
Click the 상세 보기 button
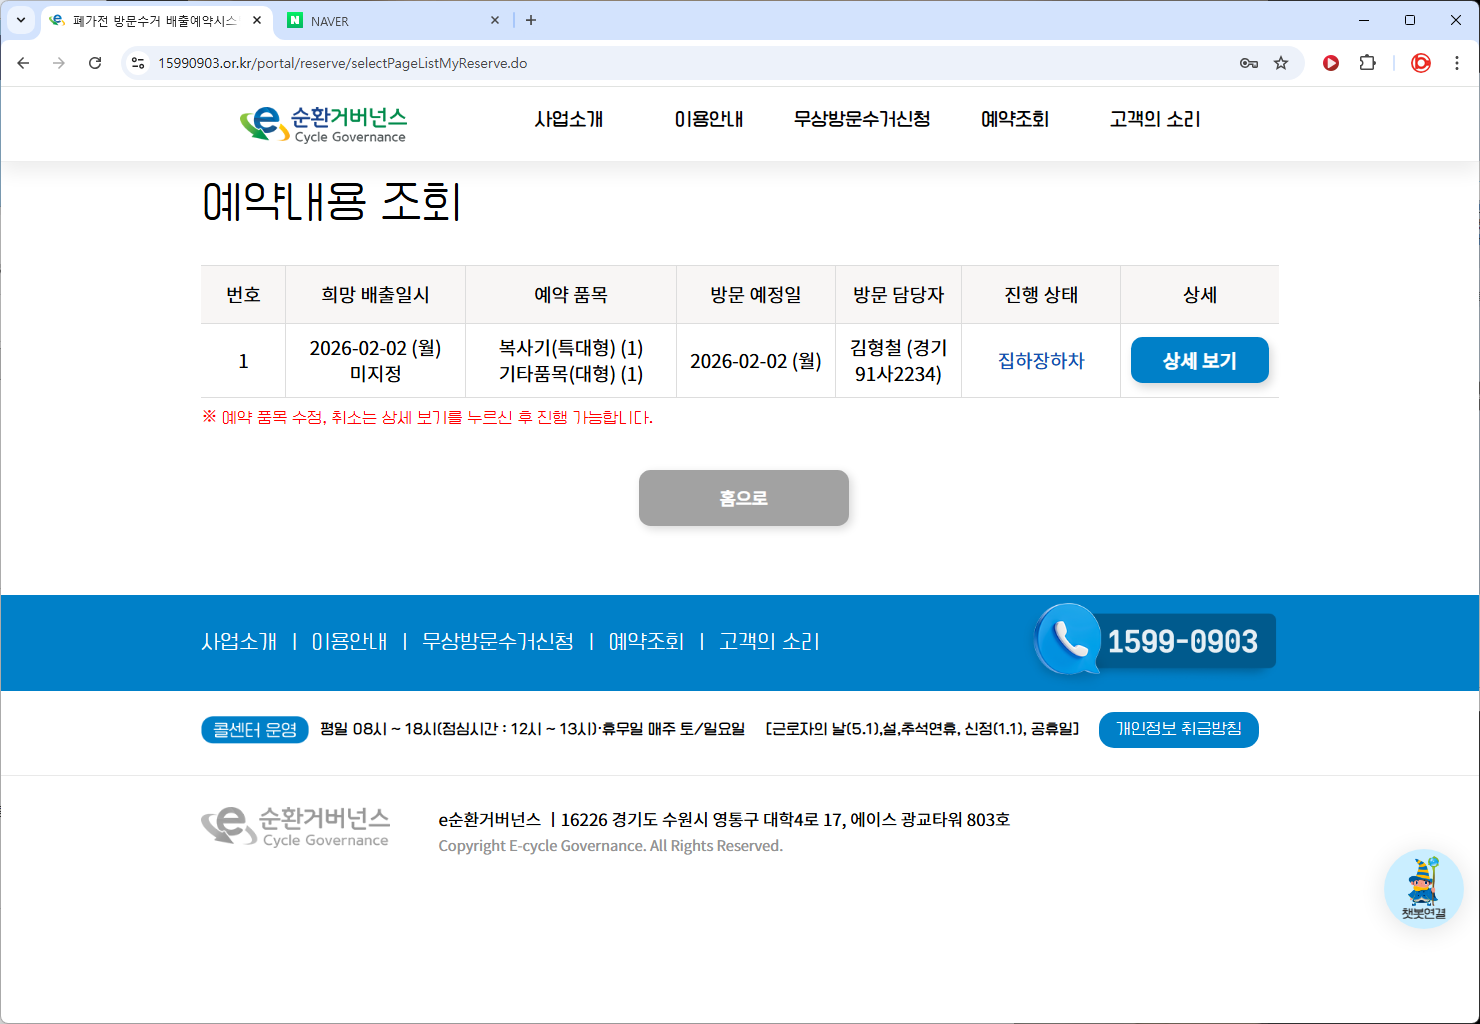[1199, 360]
